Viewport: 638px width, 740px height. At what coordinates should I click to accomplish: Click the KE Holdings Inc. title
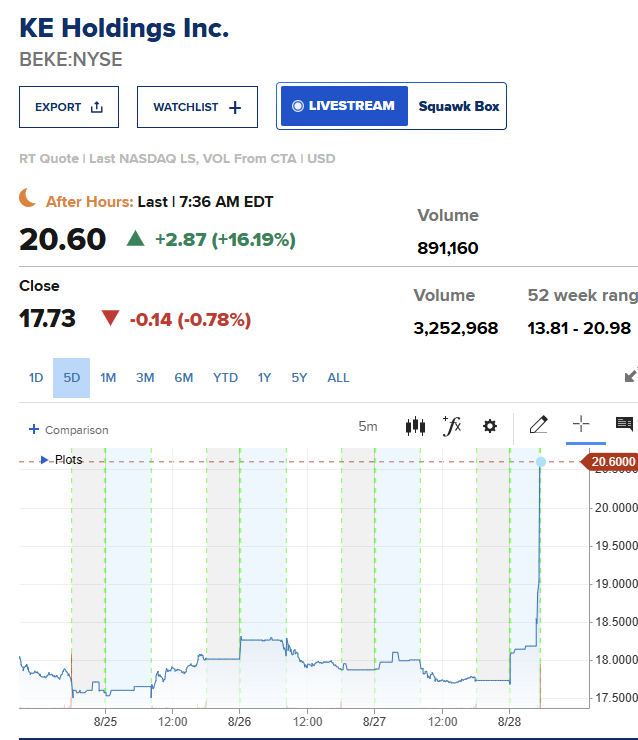click(x=124, y=28)
